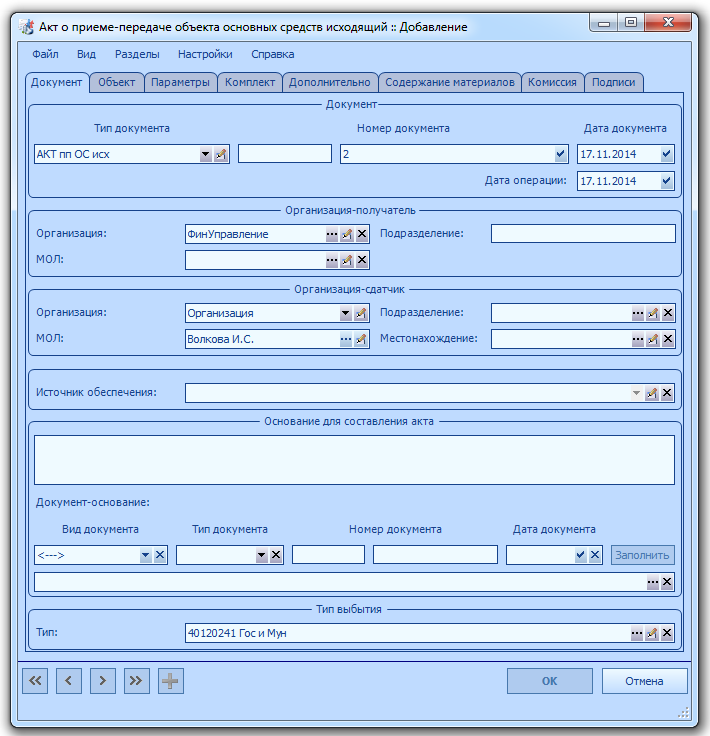Expand the Вид документа dropdown
Screen dimensions: 710x736
click(145, 555)
